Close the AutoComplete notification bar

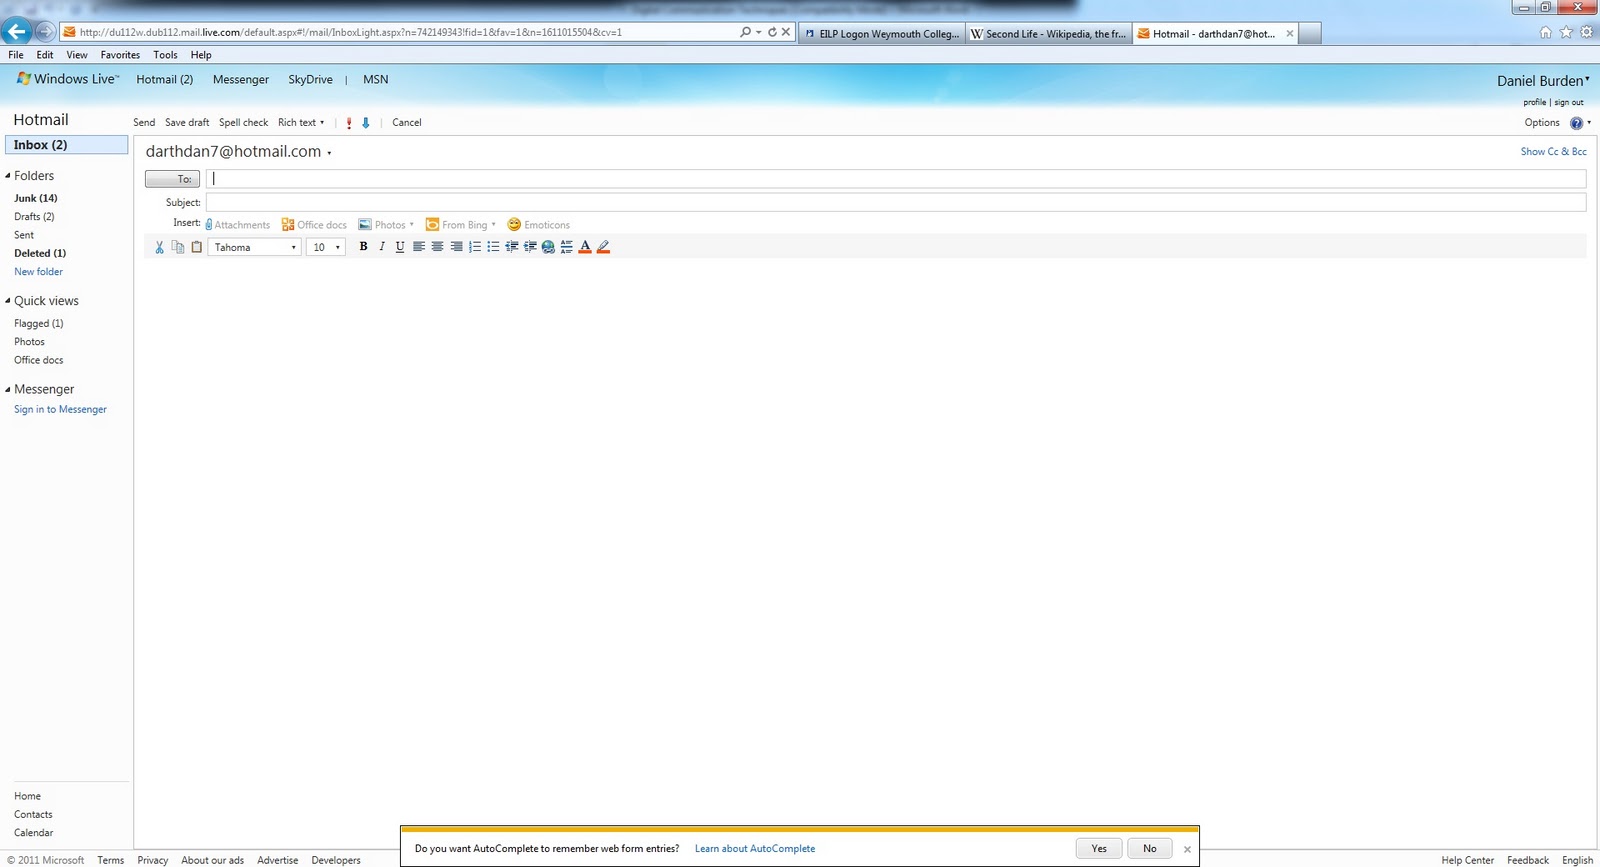(x=1187, y=849)
